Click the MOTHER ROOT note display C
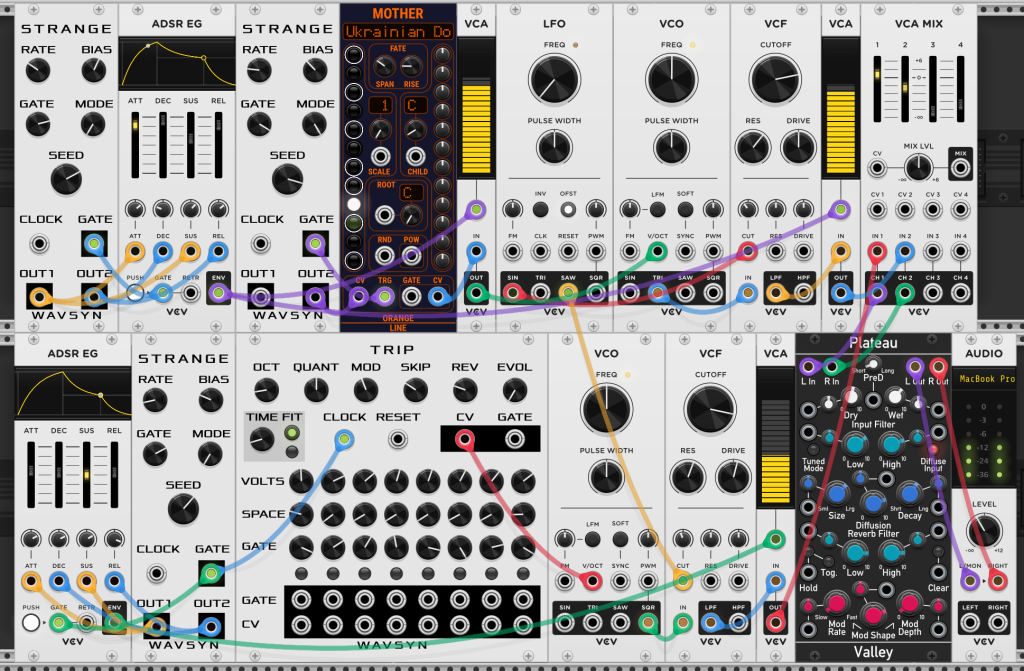 pyautogui.click(x=410, y=193)
